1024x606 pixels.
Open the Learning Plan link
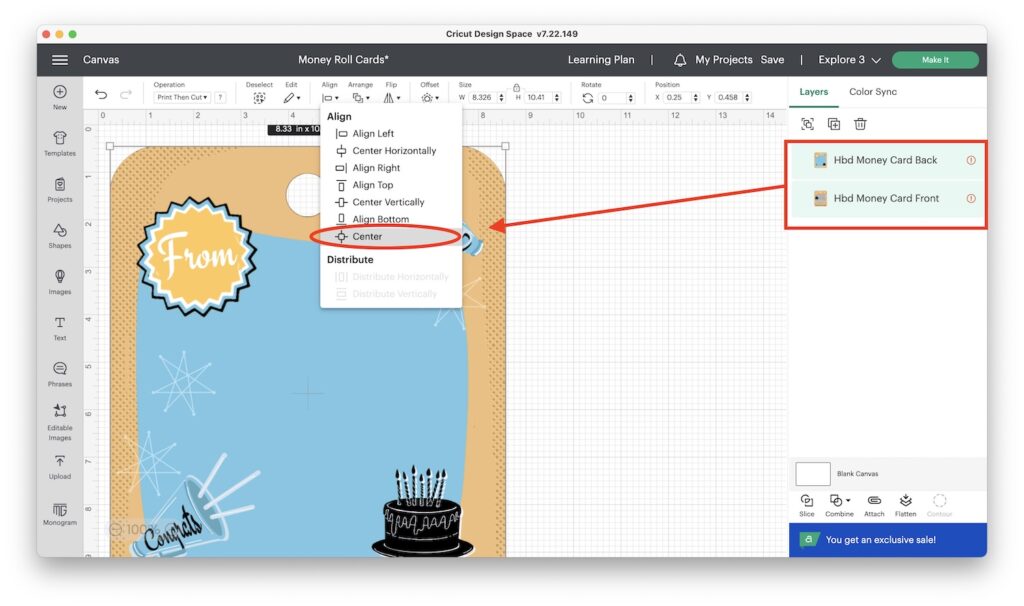pyautogui.click(x=601, y=59)
